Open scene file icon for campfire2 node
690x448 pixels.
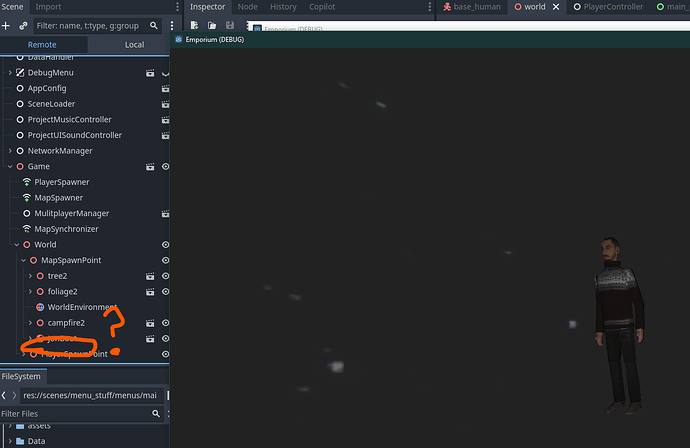pyautogui.click(x=150, y=323)
